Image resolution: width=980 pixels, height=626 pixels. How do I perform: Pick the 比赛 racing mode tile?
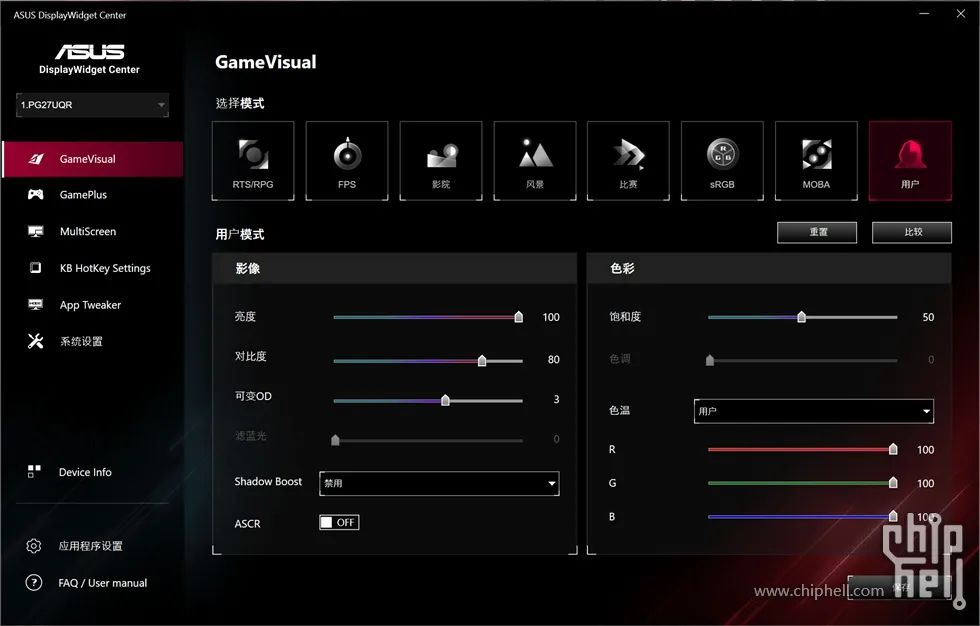[x=629, y=161]
